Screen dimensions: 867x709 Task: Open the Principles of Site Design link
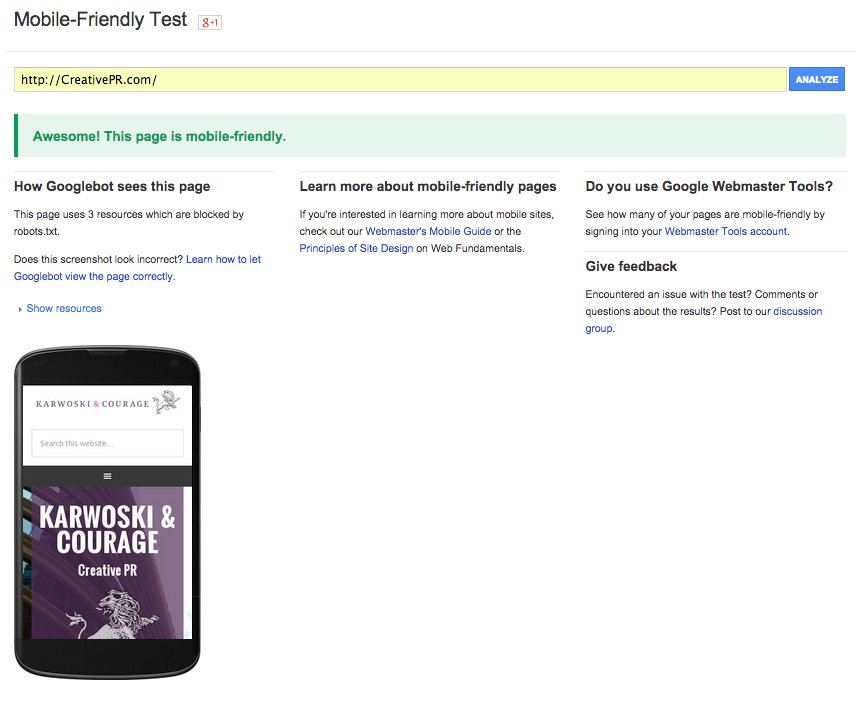pyautogui.click(x=354, y=248)
